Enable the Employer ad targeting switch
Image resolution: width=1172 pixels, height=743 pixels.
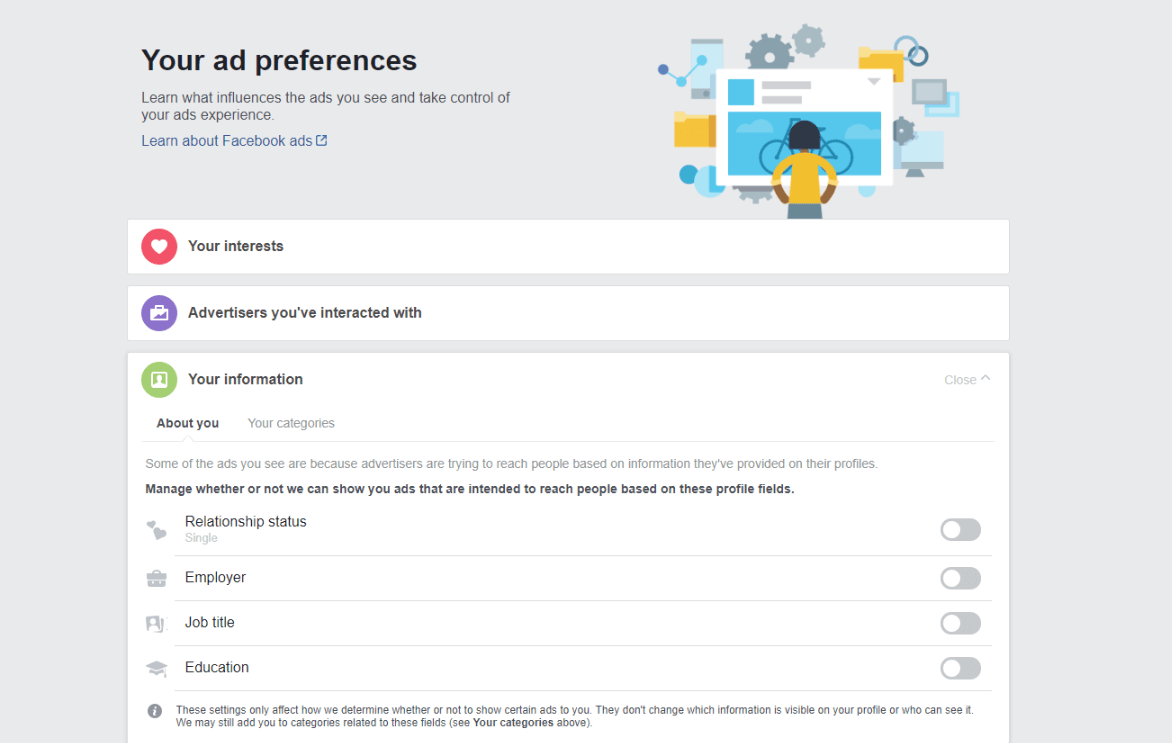coord(960,579)
